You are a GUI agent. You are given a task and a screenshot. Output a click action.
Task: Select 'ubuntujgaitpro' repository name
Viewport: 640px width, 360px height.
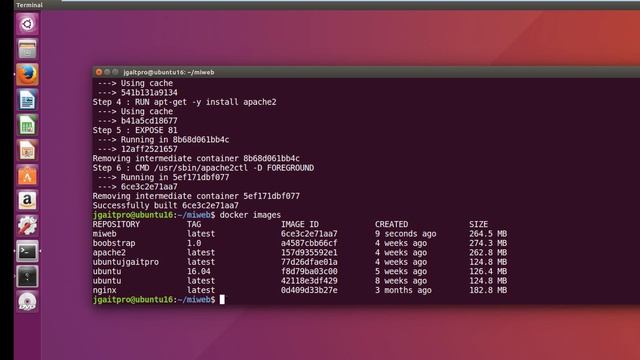click(126, 262)
